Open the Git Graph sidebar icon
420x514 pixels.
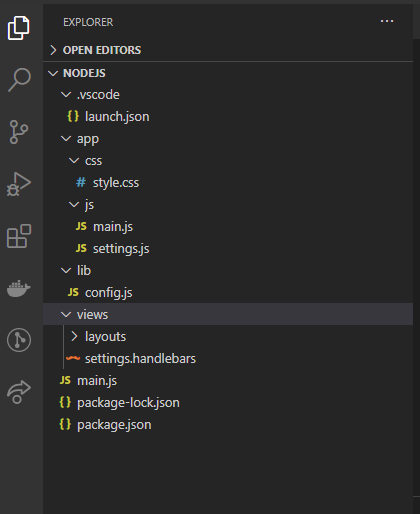pos(19,340)
